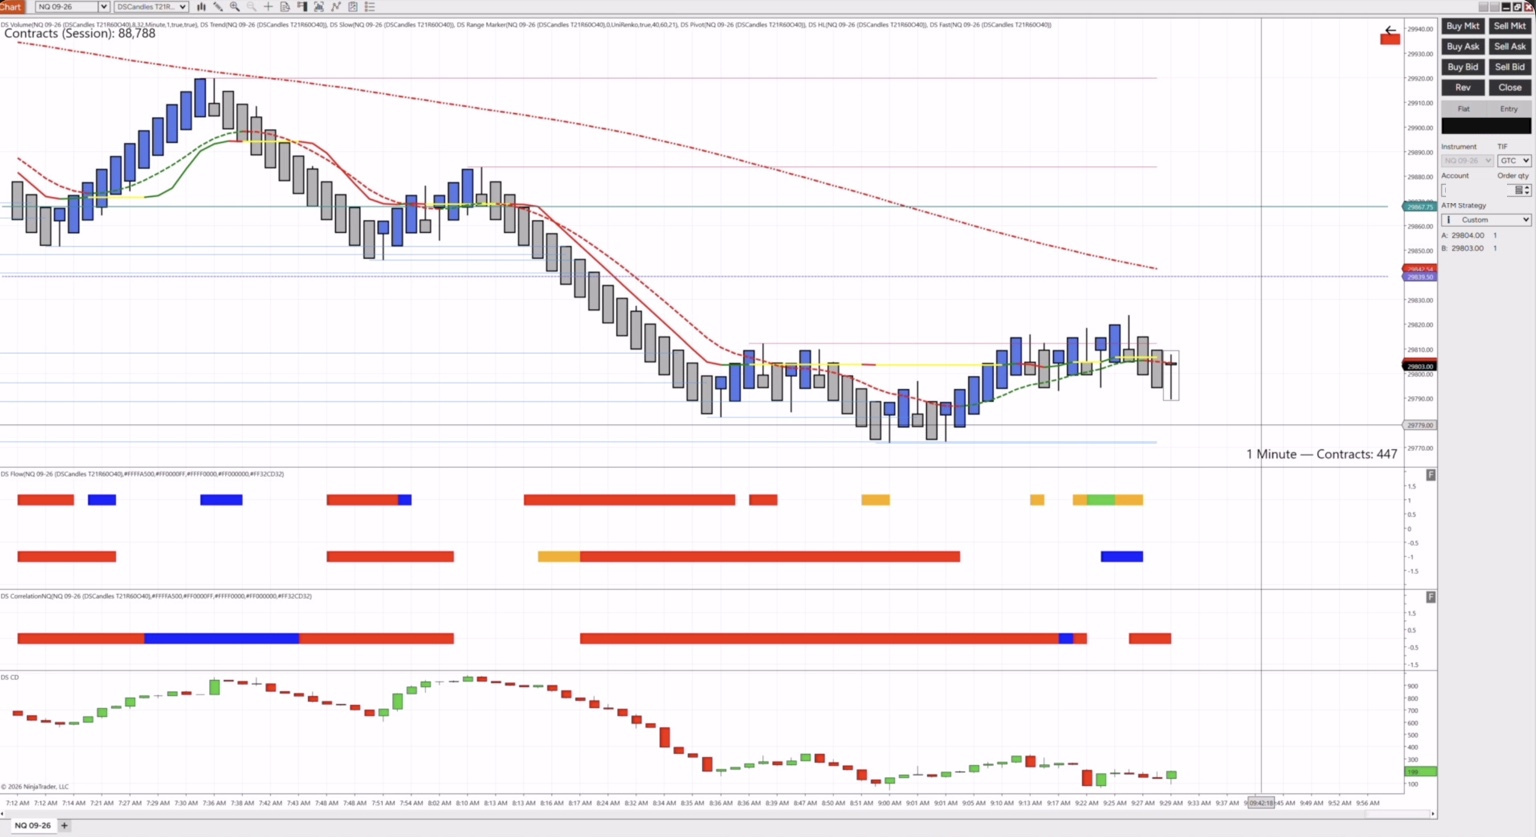Activate the zoom in magnifier
Image resolution: width=1536 pixels, height=837 pixels.
pos(235,7)
